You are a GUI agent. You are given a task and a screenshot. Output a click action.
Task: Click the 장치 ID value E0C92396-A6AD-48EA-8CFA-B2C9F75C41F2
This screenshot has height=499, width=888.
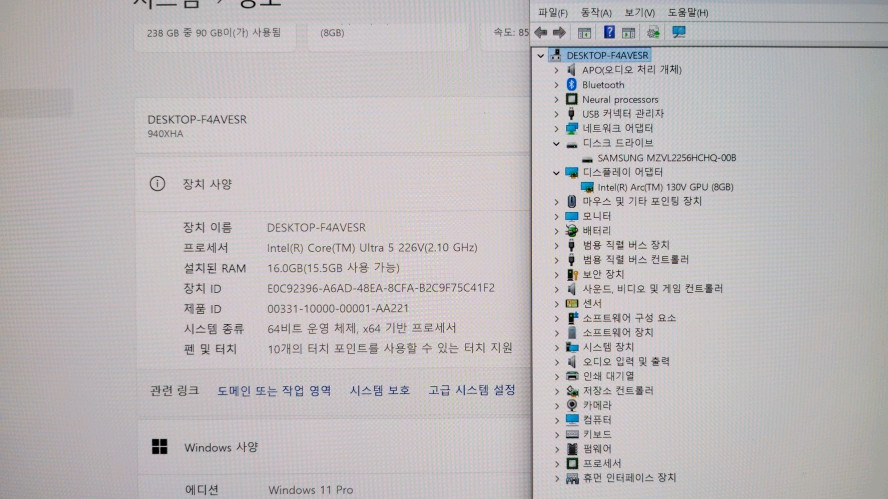[381, 288]
